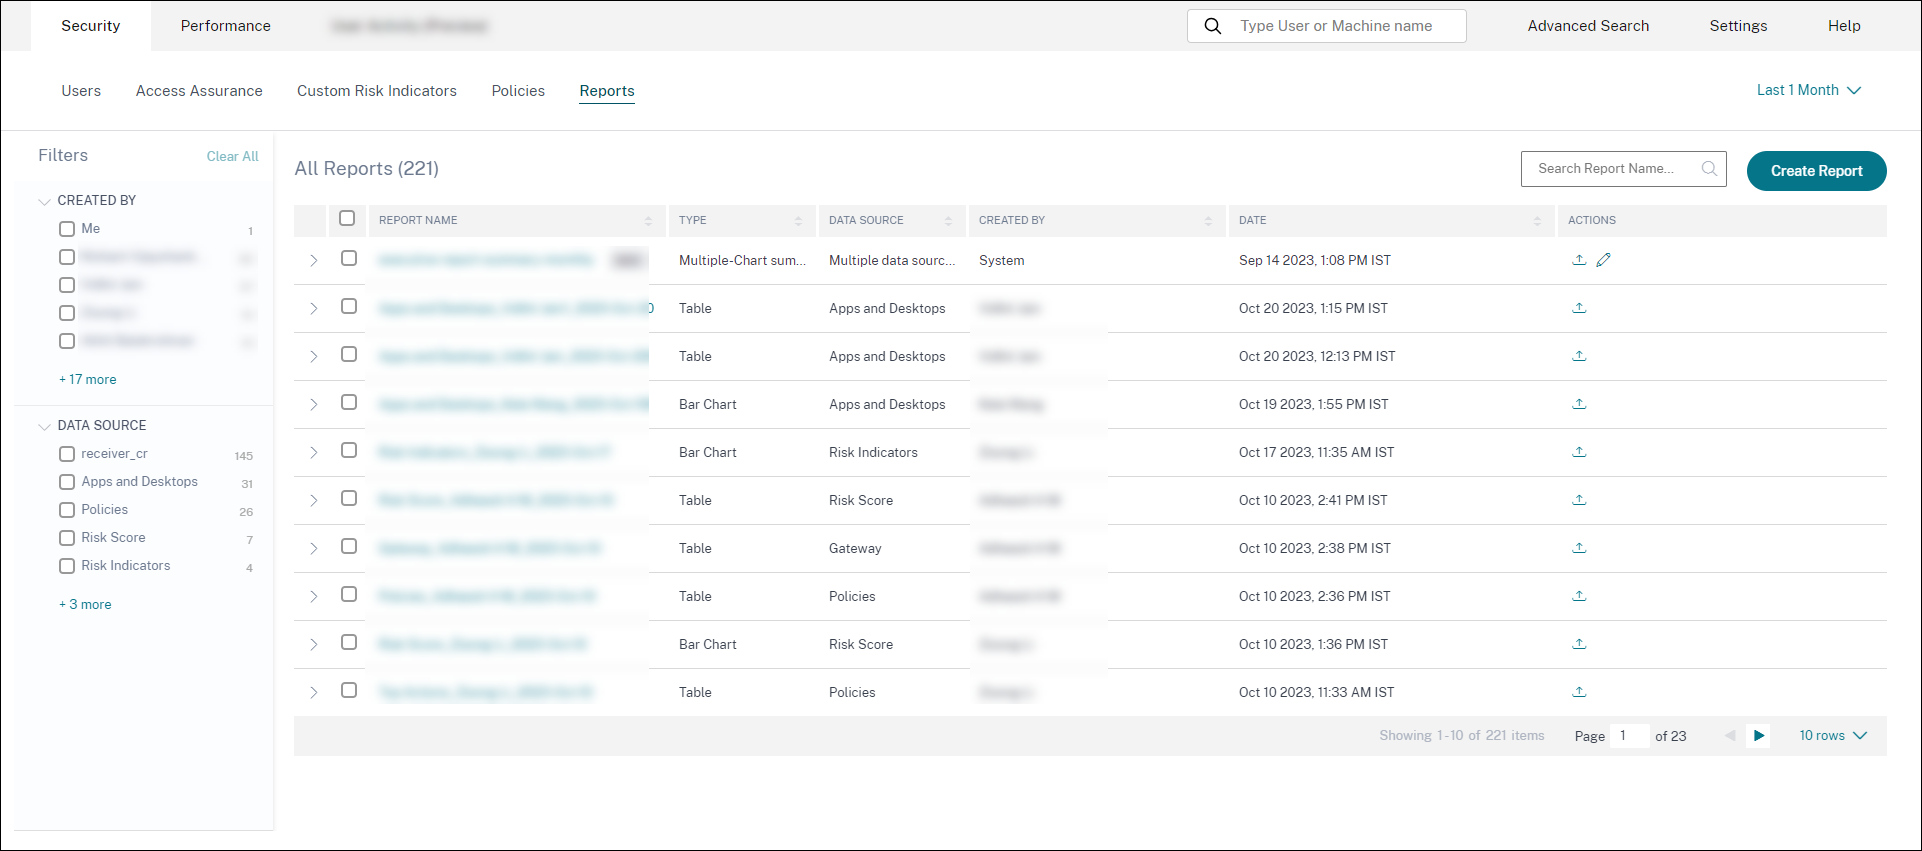Sort by the Date column sort icon
The width and height of the screenshot is (1922, 851).
coord(1537,221)
